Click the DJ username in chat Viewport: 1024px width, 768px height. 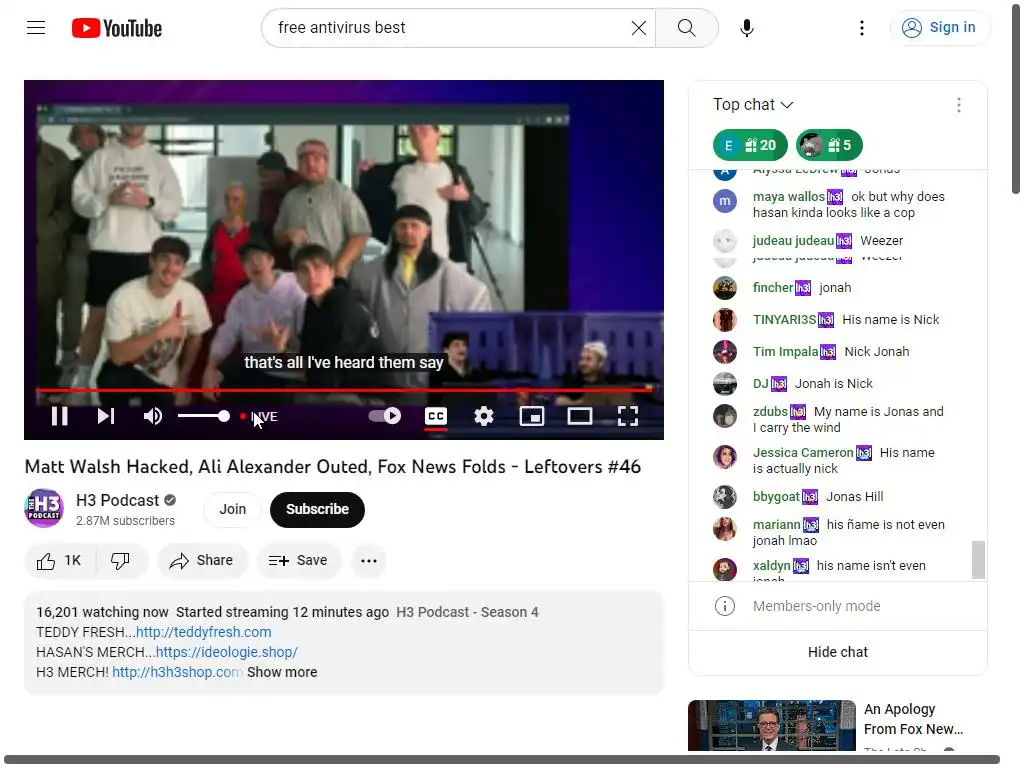coord(761,383)
